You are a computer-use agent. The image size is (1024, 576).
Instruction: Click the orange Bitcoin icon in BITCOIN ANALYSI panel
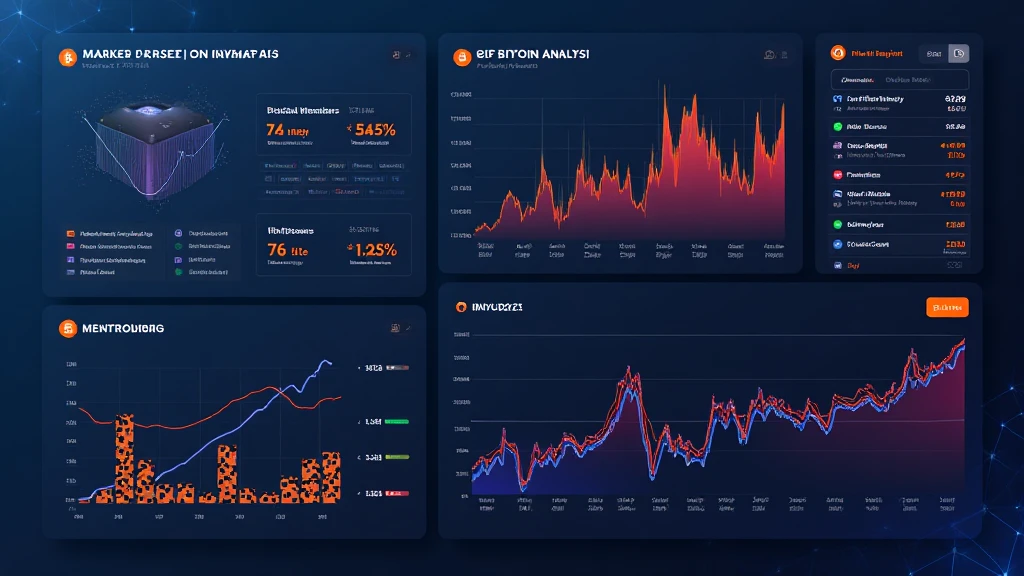pyautogui.click(x=461, y=57)
